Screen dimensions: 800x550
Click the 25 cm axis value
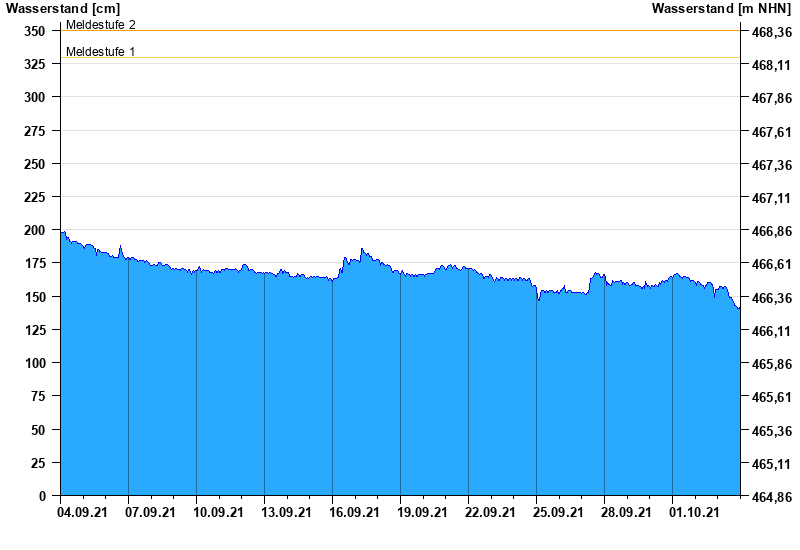coord(38,463)
